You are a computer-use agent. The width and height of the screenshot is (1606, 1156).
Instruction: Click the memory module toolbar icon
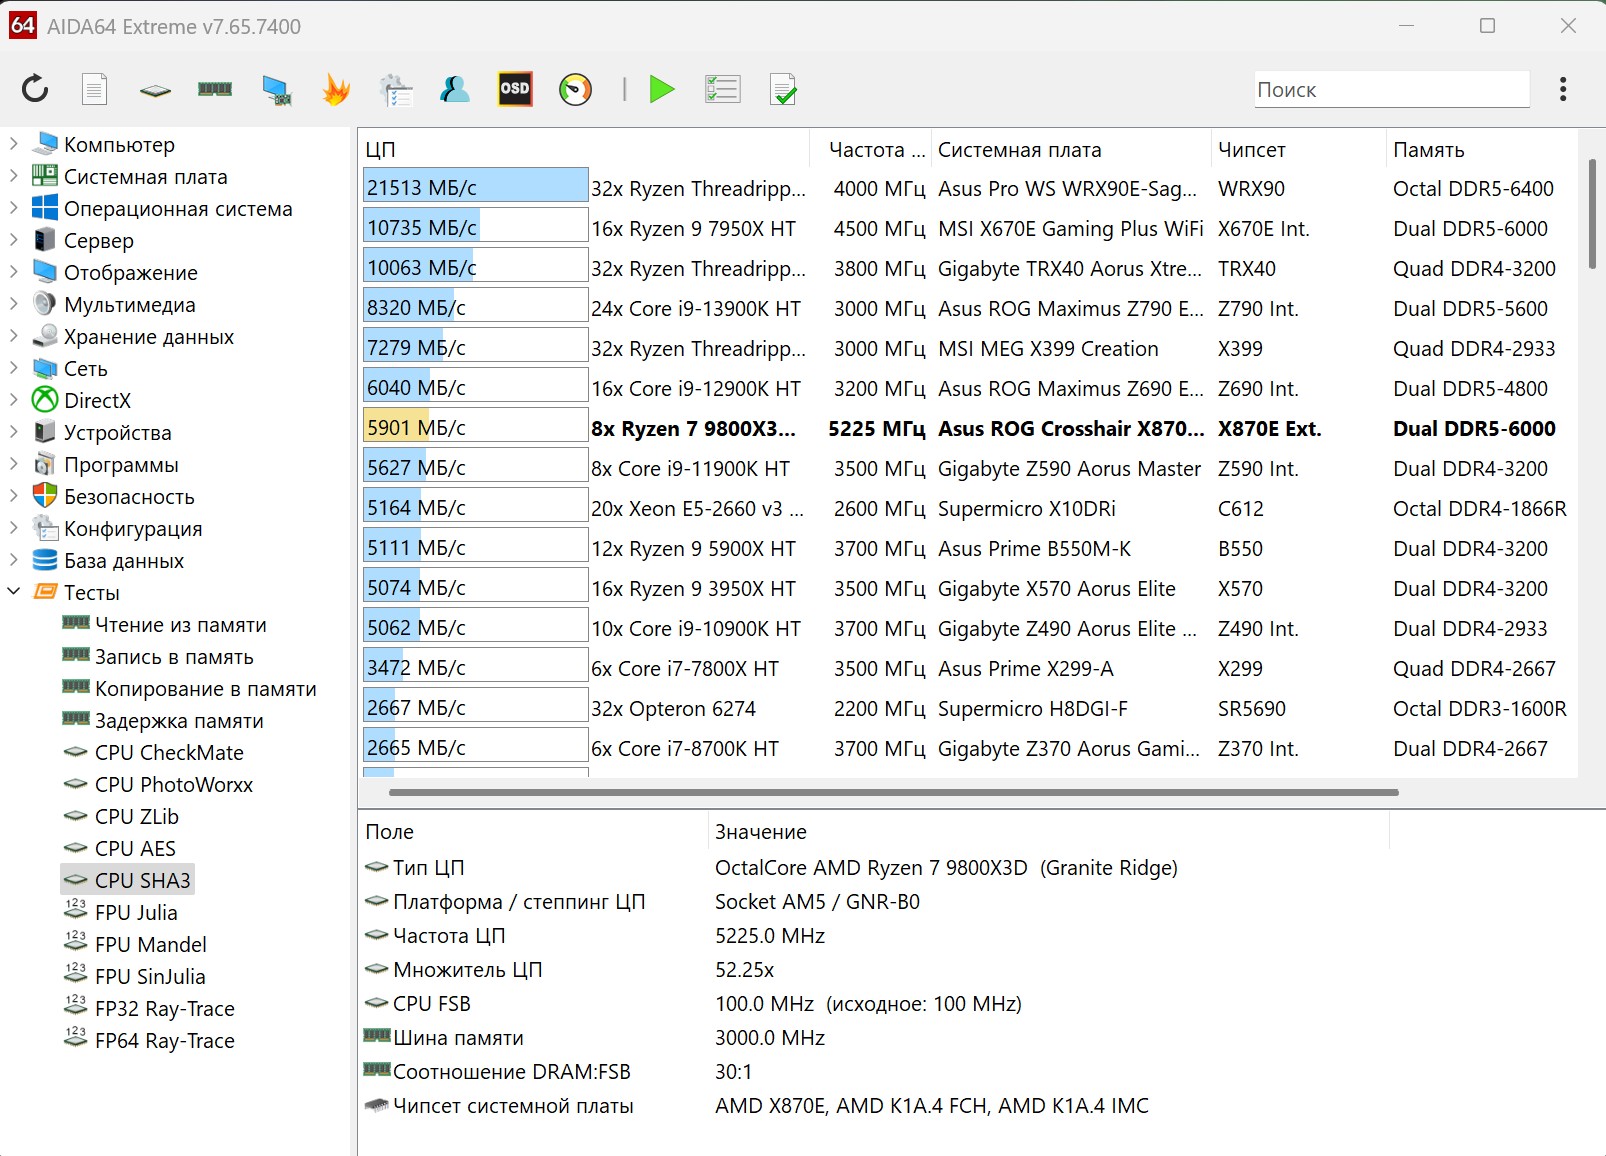[x=215, y=89]
